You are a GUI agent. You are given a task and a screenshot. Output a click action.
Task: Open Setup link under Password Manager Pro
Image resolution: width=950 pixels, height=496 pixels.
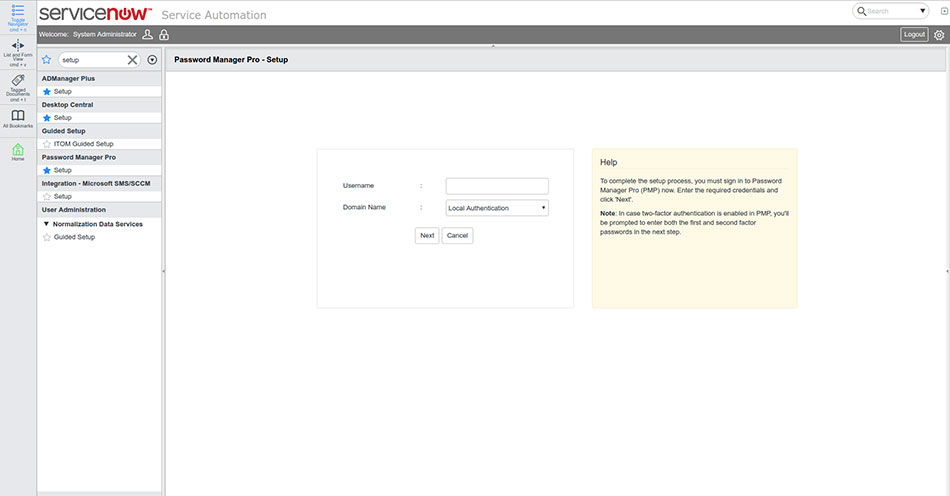point(62,170)
